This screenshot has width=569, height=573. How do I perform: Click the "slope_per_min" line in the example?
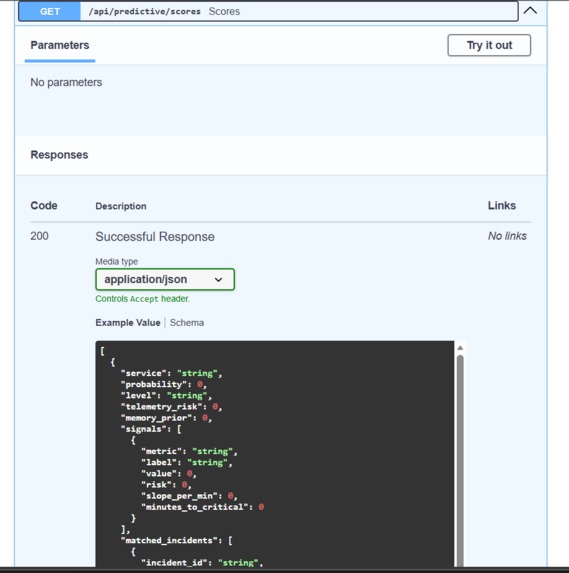(189, 496)
